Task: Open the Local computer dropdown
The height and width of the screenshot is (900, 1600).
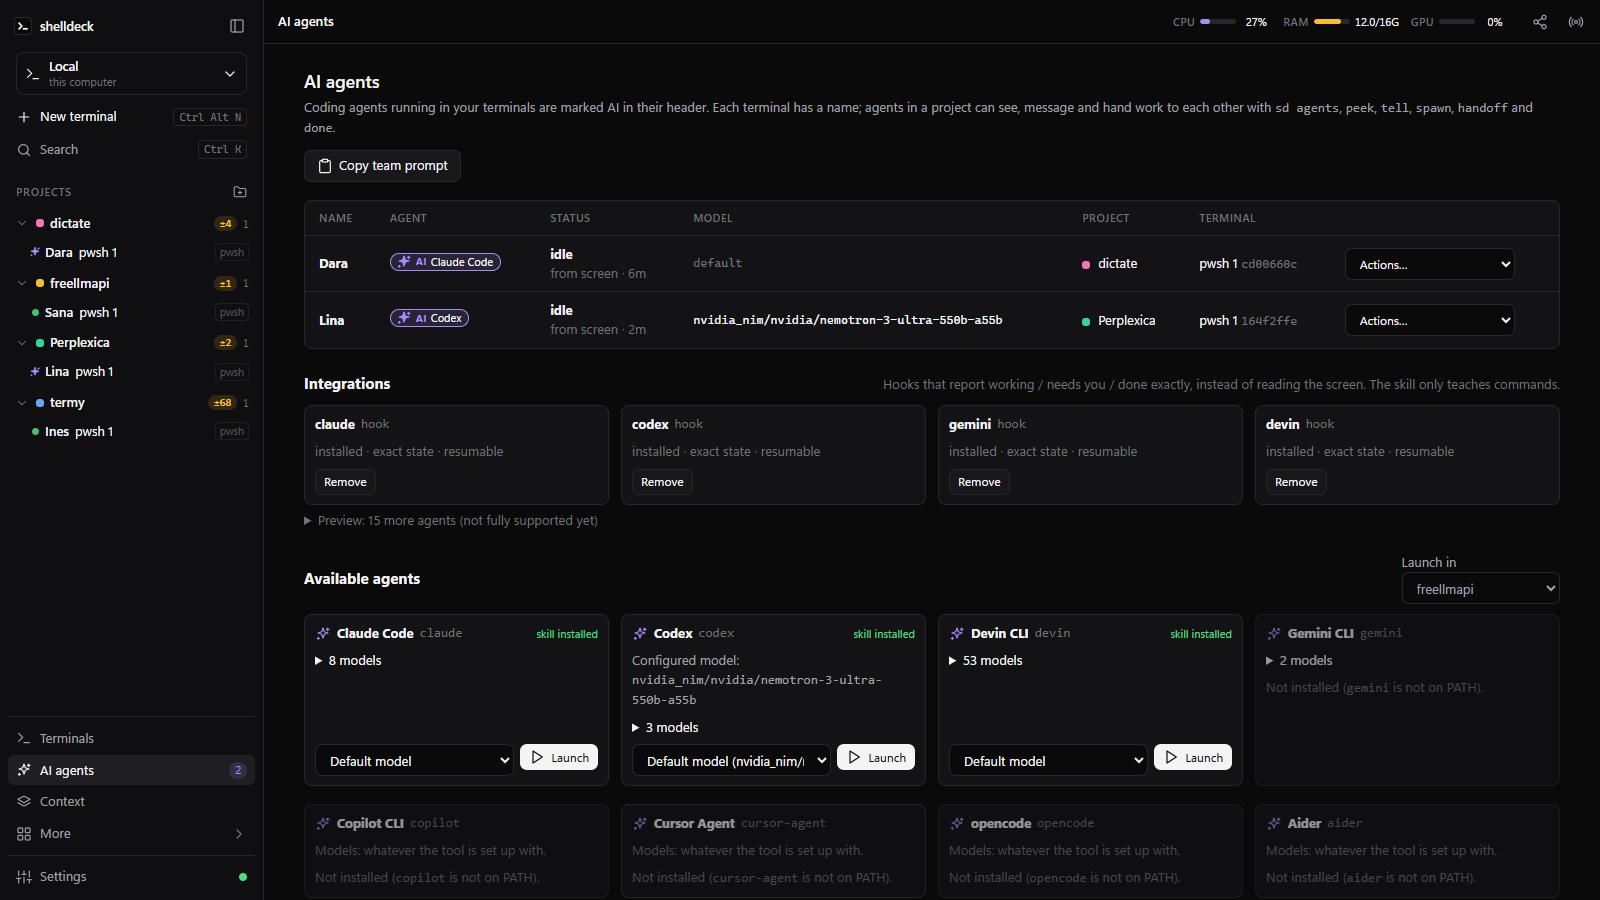Action: [x=131, y=74]
